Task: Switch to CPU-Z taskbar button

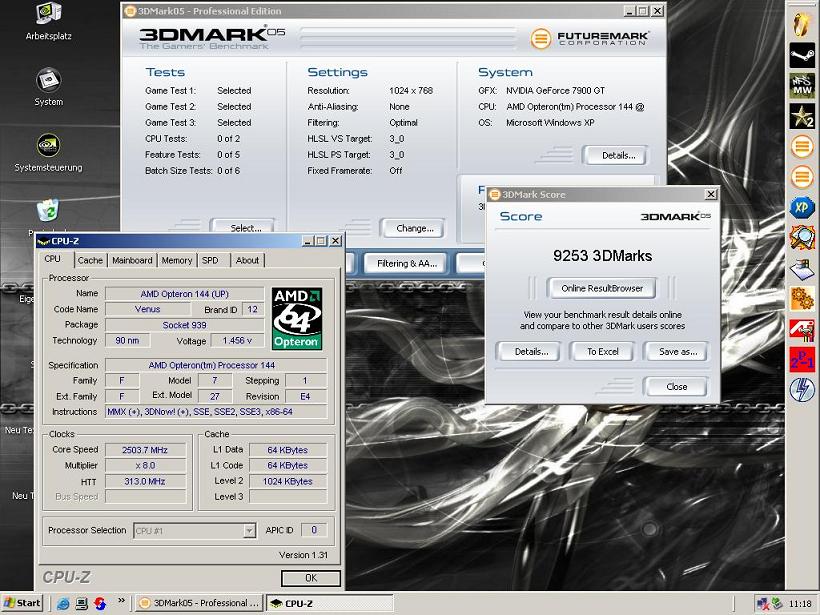Action: pyautogui.click(x=329, y=603)
